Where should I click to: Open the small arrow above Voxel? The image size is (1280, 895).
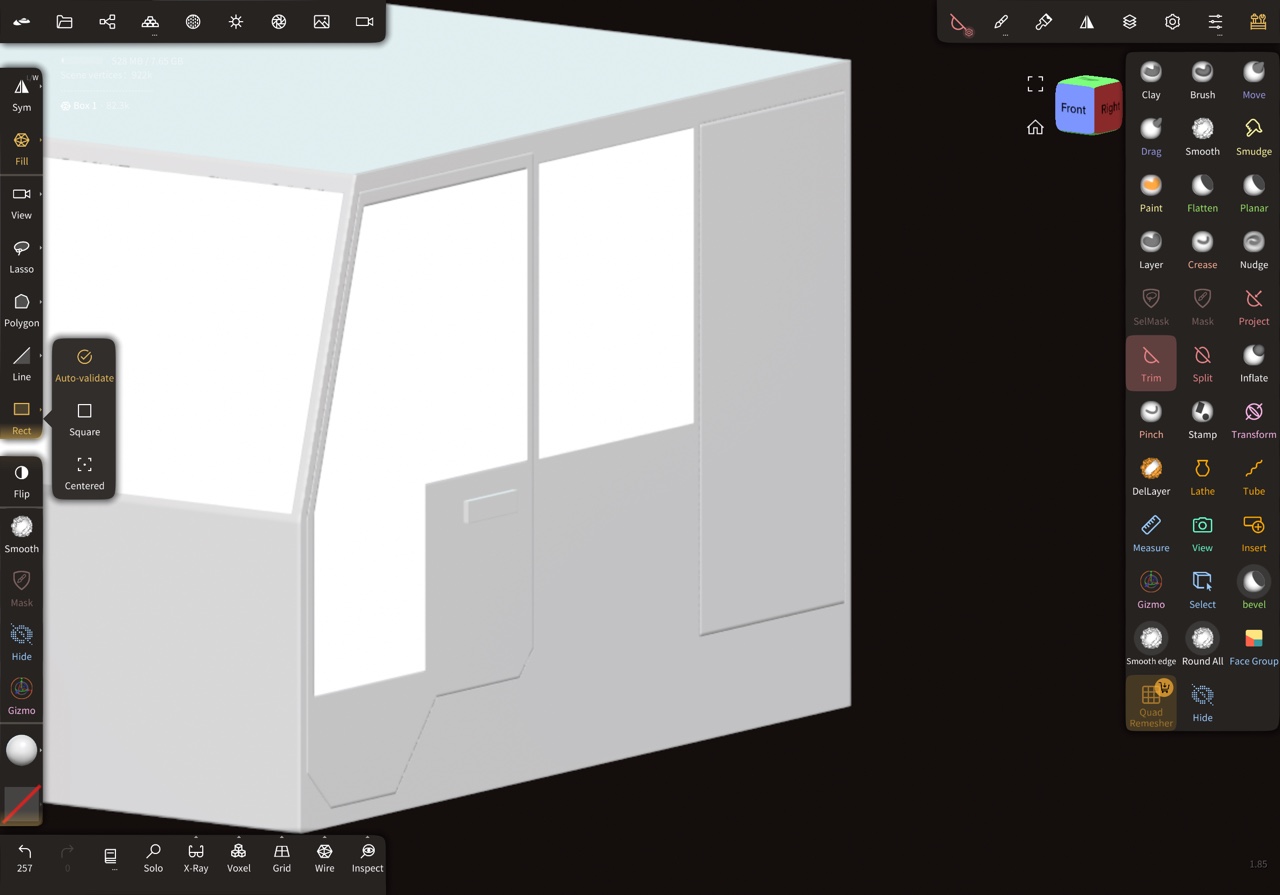pyautogui.click(x=239, y=837)
